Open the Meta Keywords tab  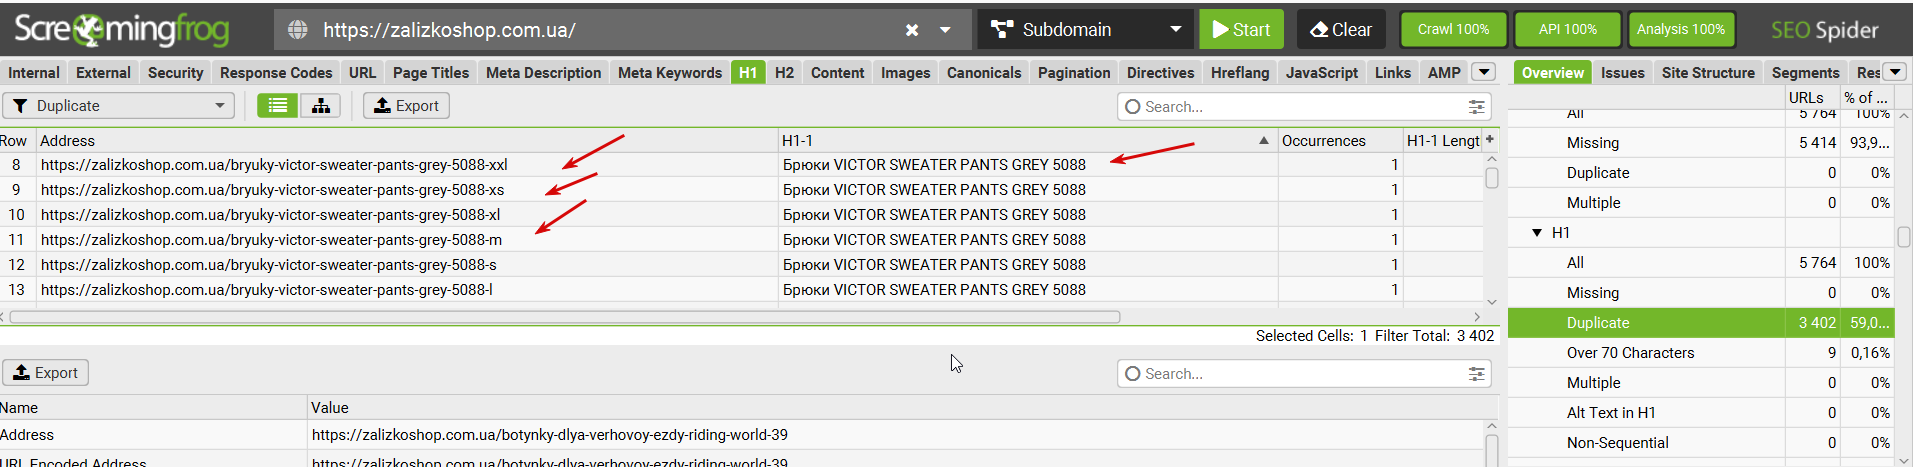pyautogui.click(x=670, y=73)
